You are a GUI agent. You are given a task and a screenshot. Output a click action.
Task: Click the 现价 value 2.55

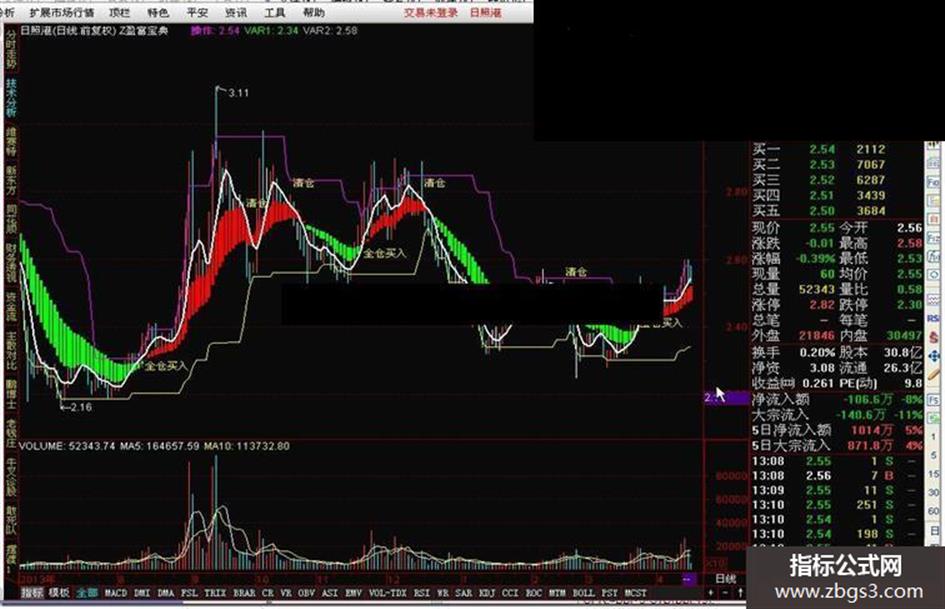(x=821, y=227)
